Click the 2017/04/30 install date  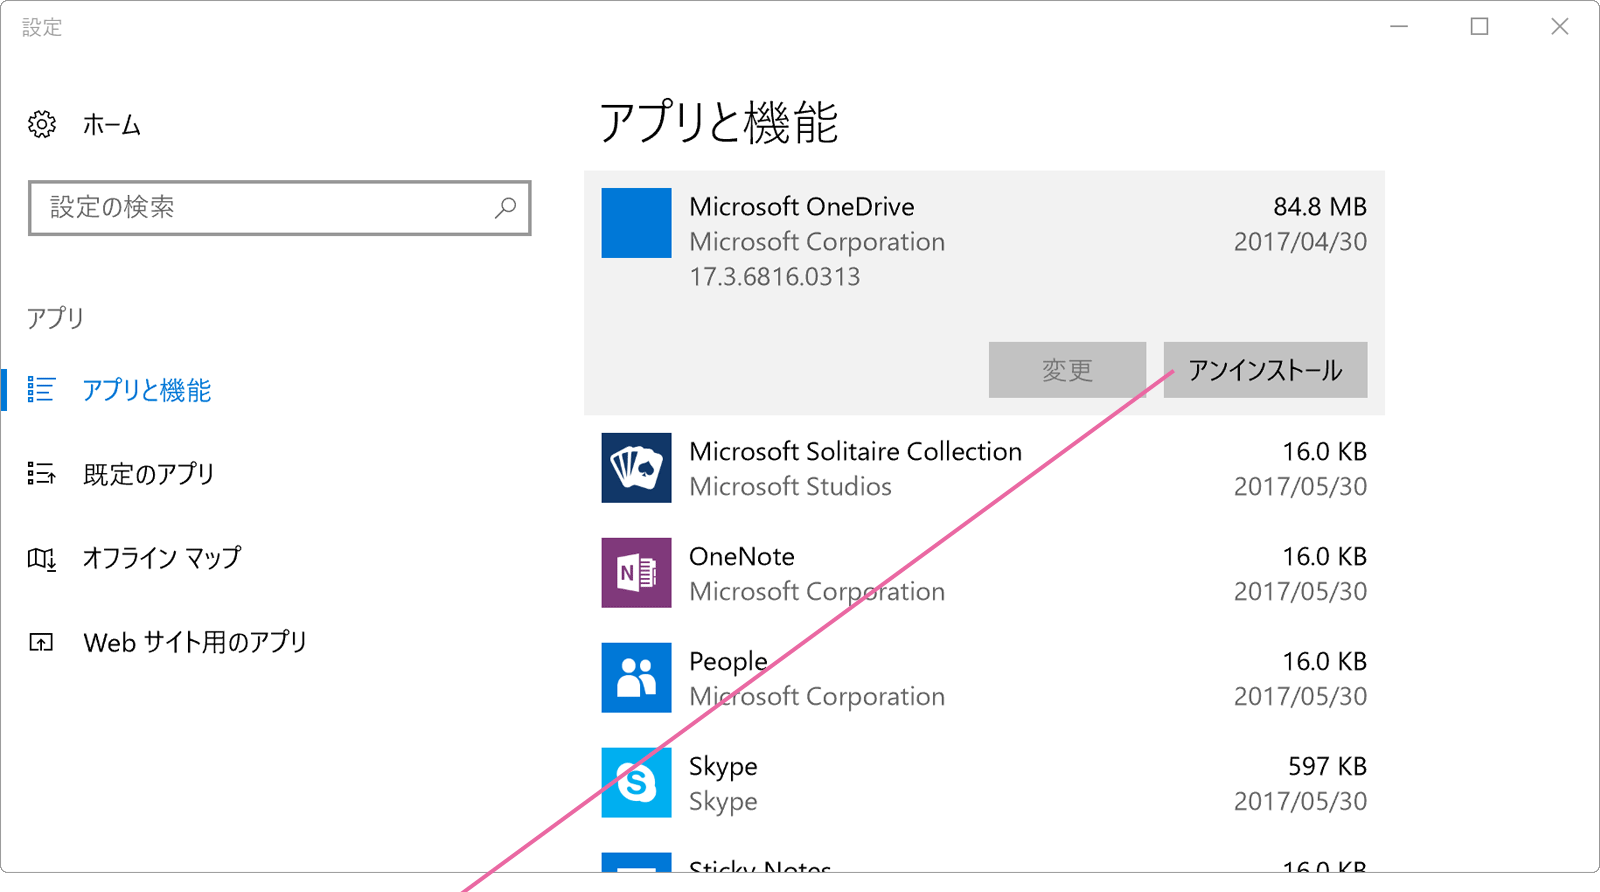[1300, 242]
